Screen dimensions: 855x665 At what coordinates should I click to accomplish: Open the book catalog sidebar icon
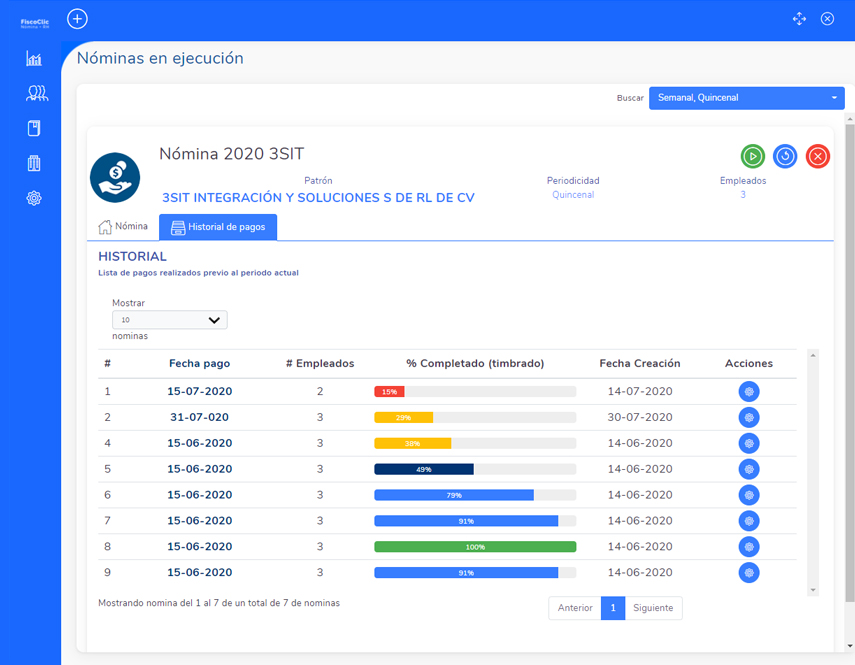pos(34,129)
